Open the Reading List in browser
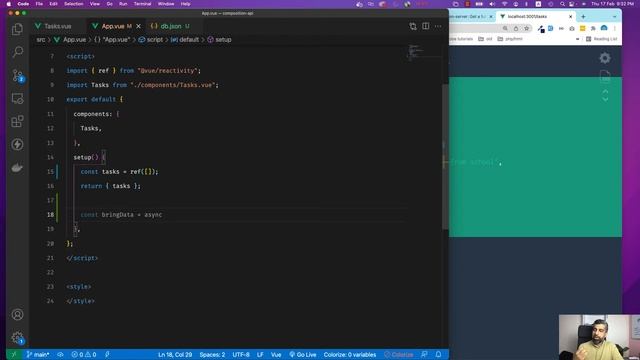The width and height of the screenshot is (640, 360). click(601, 39)
